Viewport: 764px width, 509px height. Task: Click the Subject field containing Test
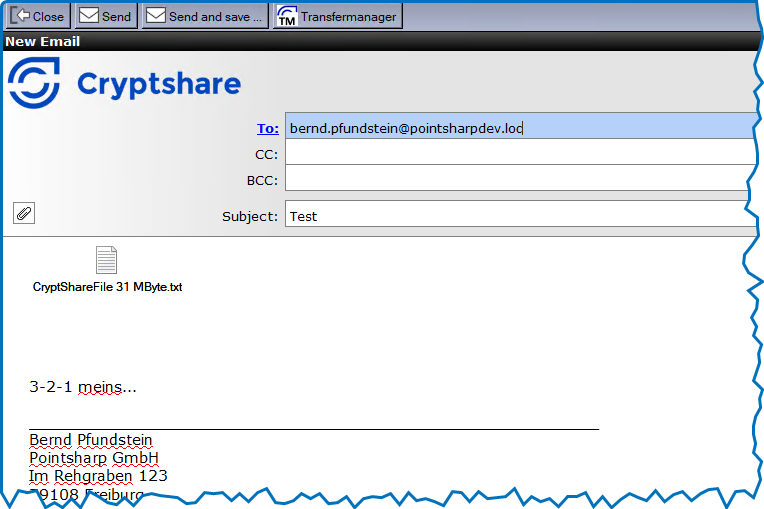click(520, 216)
